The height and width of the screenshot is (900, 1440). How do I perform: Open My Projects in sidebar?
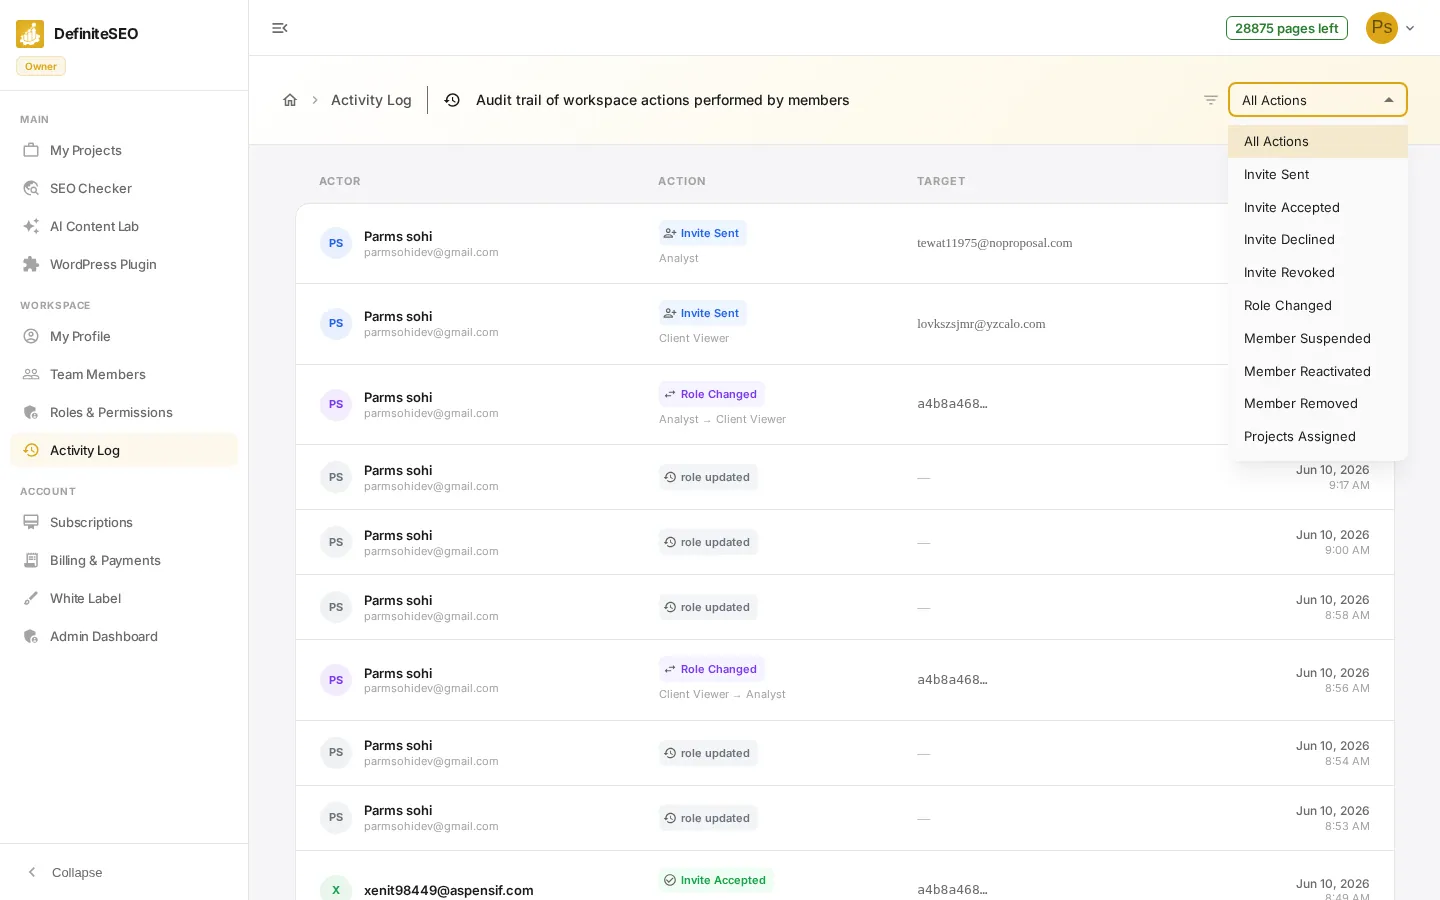(124, 150)
